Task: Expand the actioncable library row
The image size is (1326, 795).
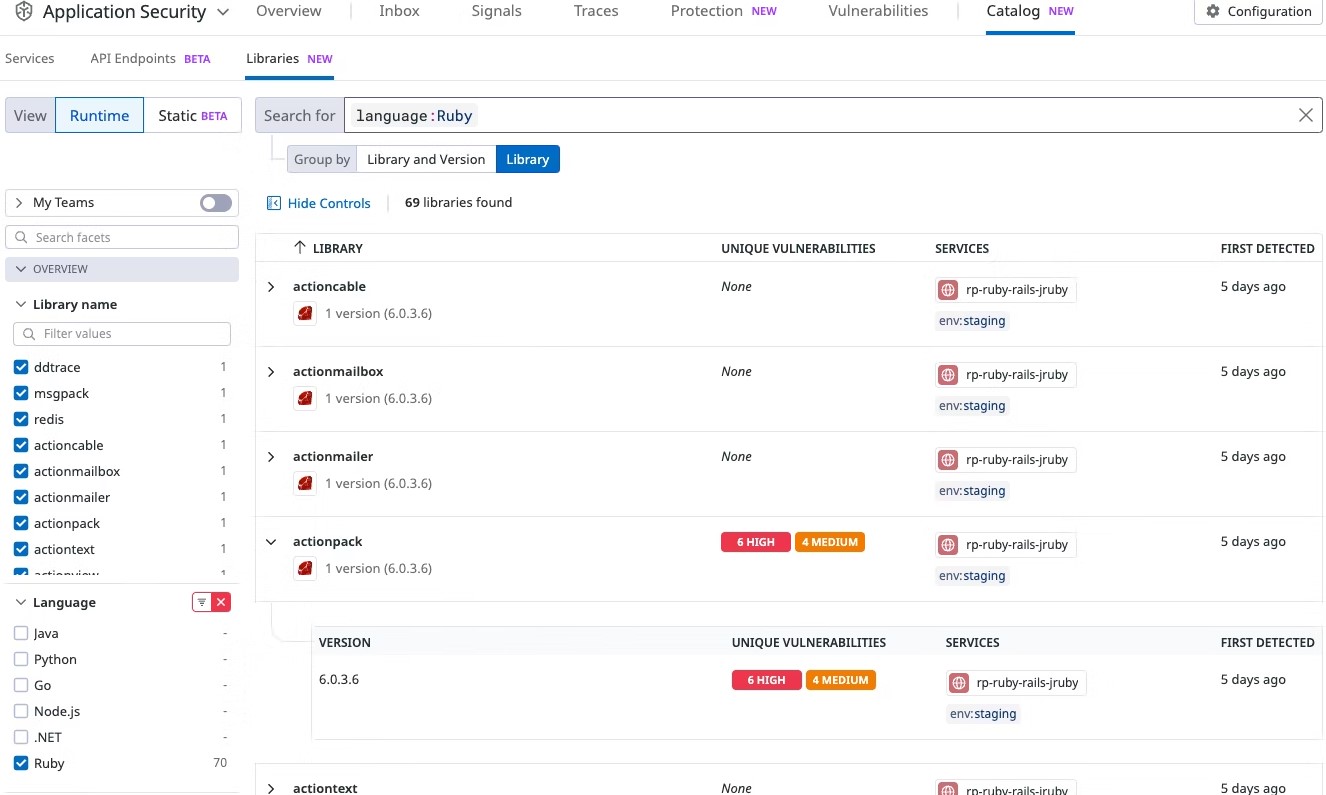Action: tap(271, 287)
